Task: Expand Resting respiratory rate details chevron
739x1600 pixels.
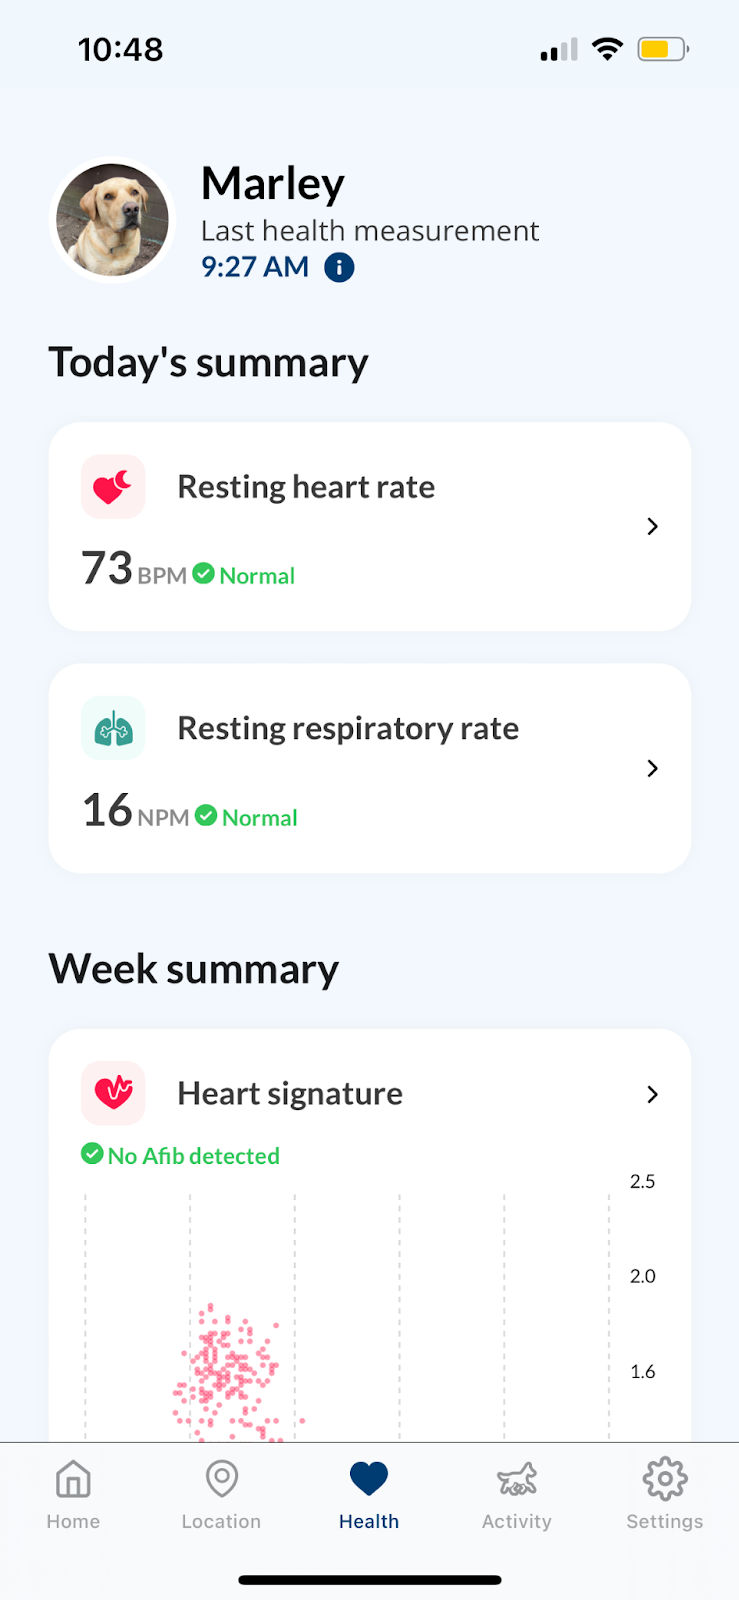Action: pyautogui.click(x=653, y=768)
